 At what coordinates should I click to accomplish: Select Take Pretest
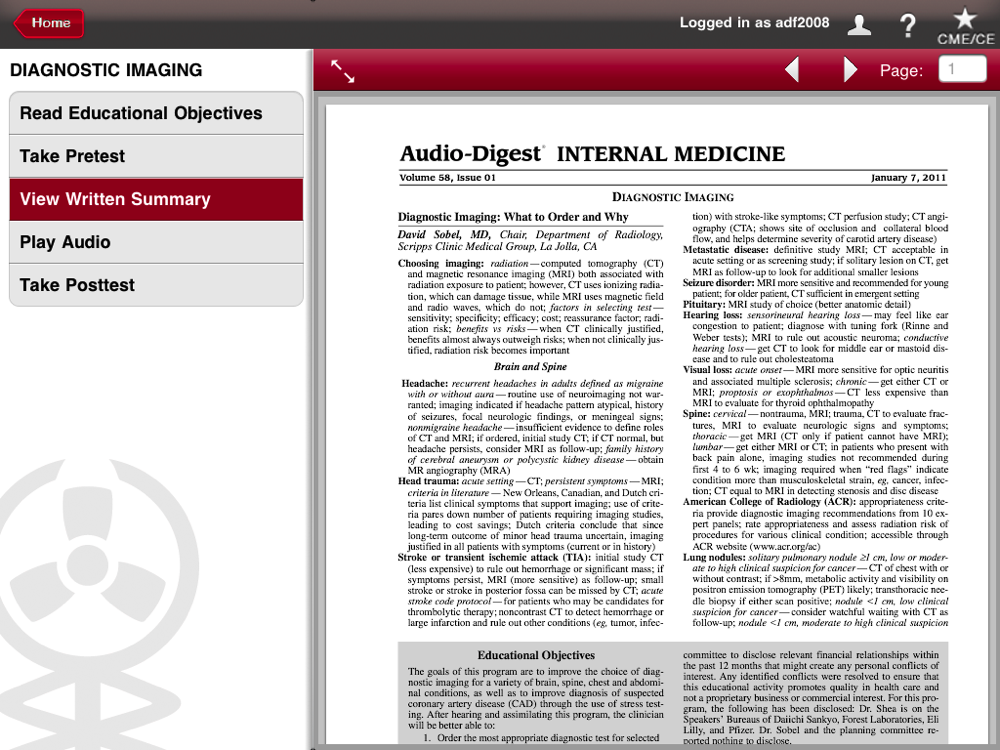(156, 156)
